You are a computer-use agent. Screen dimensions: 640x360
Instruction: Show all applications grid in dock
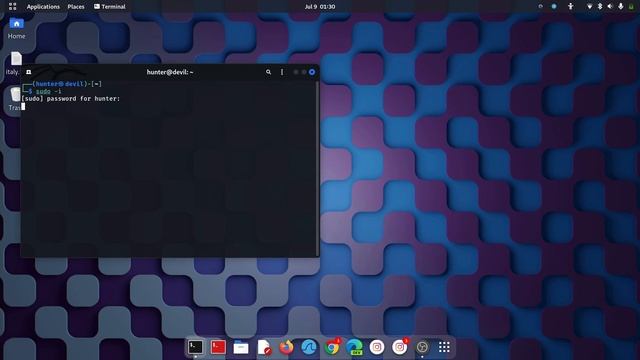coord(444,347)
